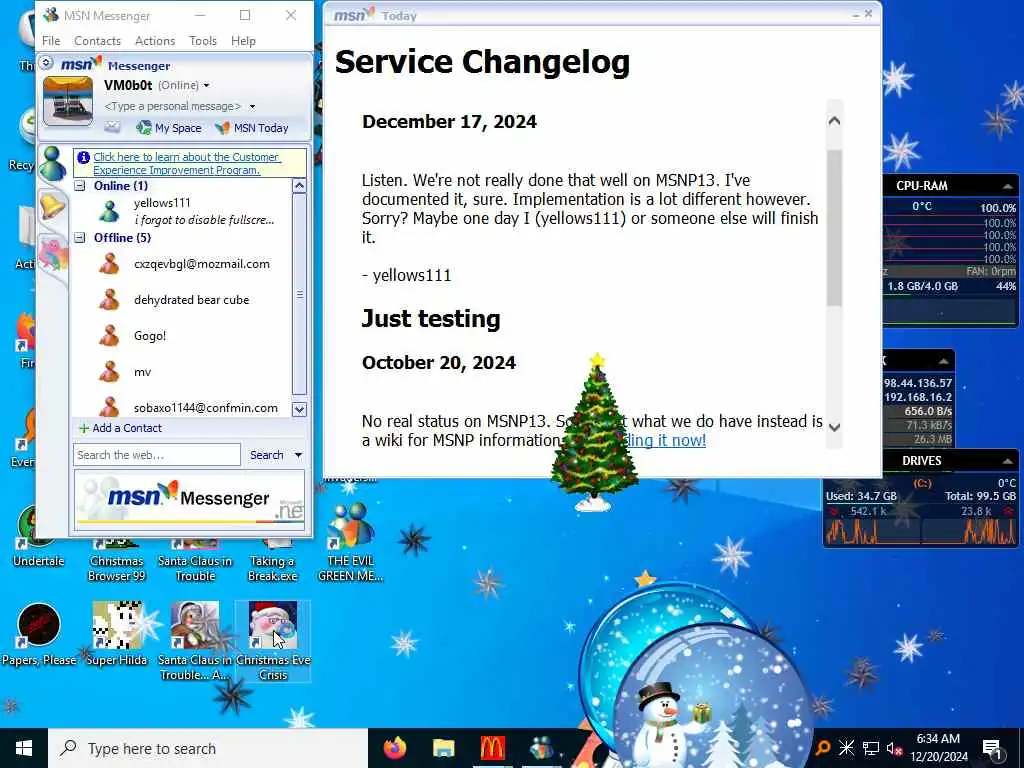Screen dimensions: 1024x768
Task: Open the Undertale desktop shortcut
Action: click(38, 538)
